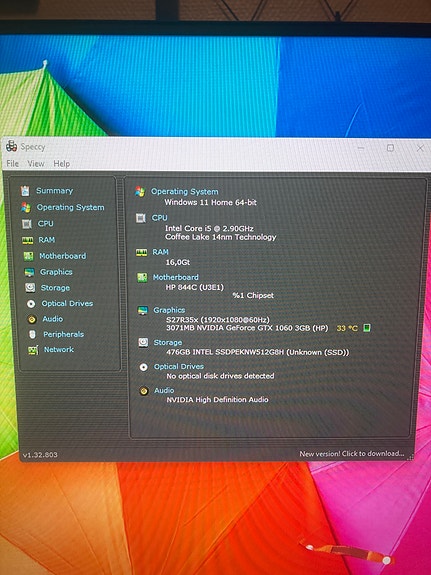Open the File menu

click(x=12, y=164)
